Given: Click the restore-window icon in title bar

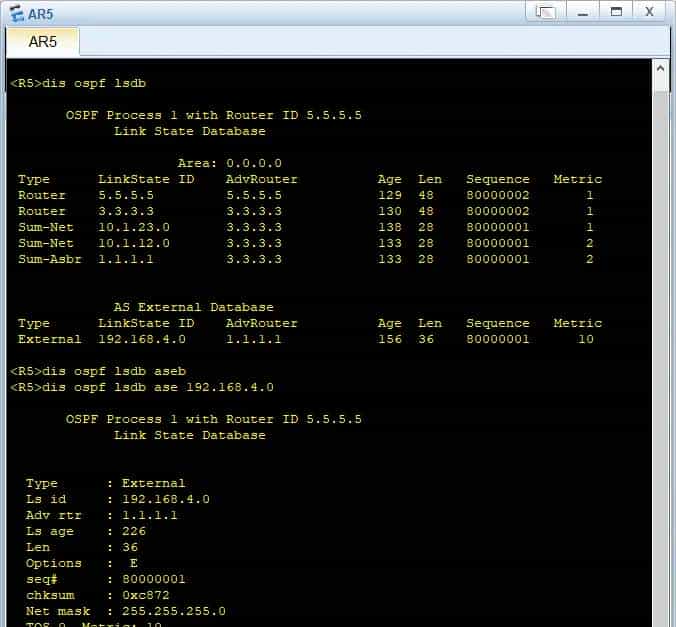Looking at the screenshot, I should 545,12.
